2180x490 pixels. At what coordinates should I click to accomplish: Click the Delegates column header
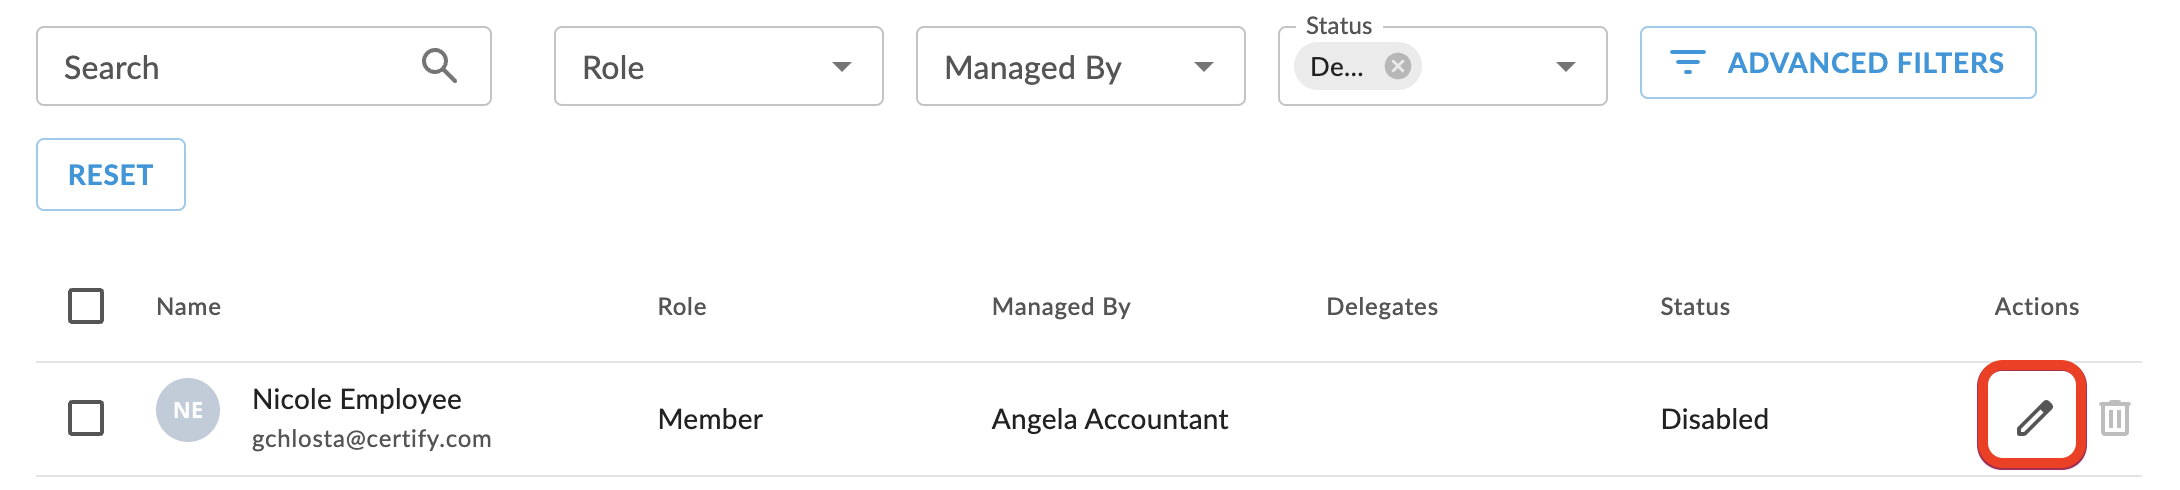(x=1382, y=307)
